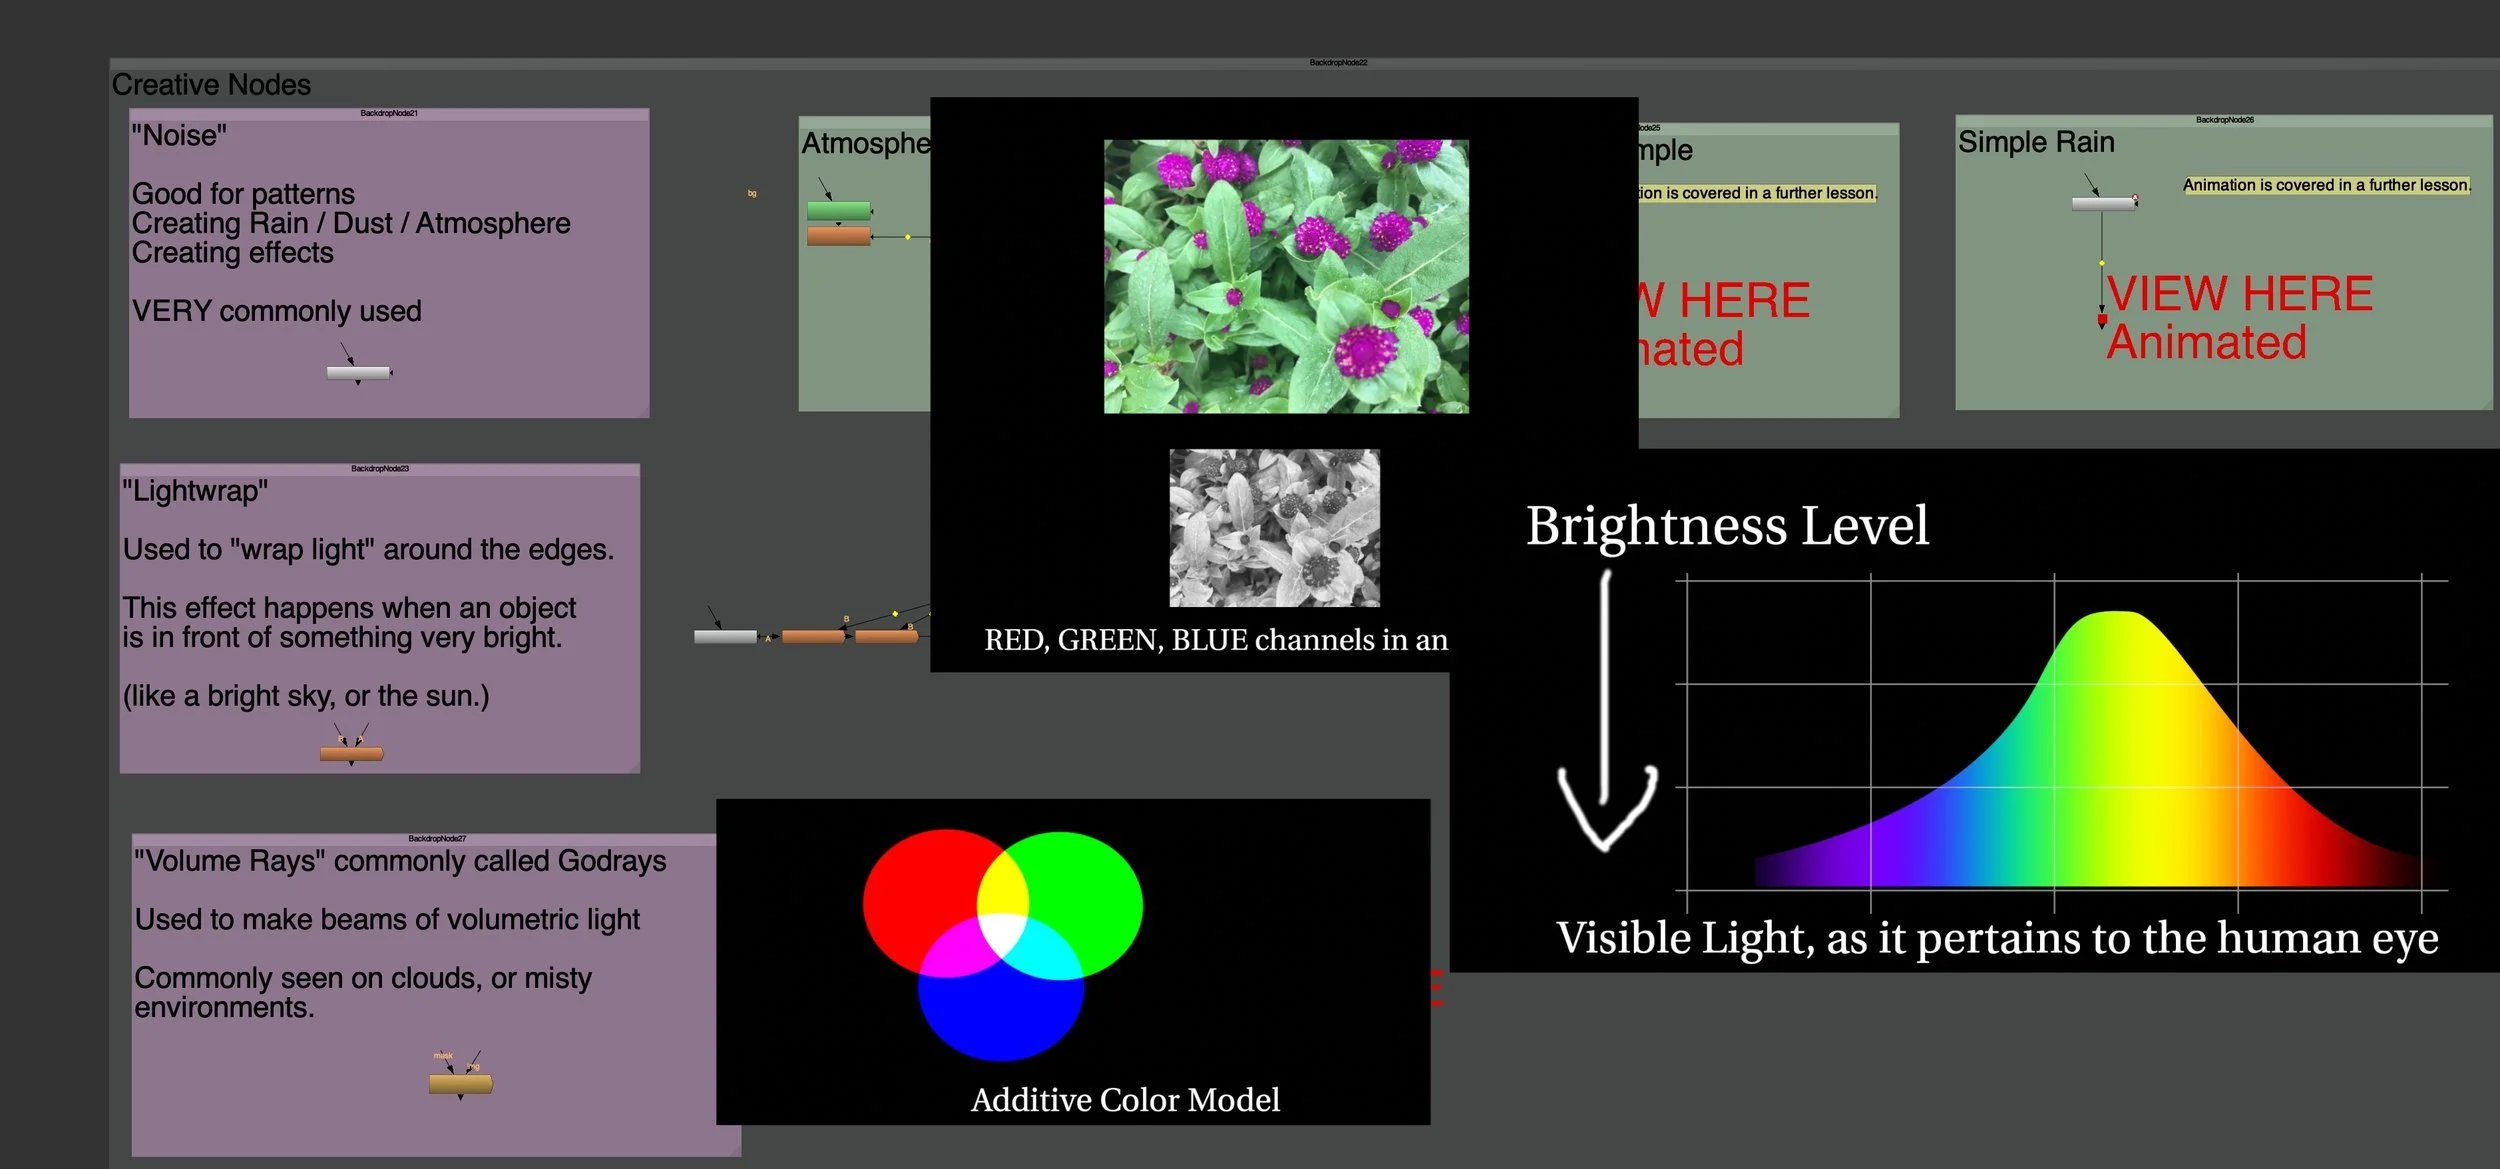Screen dimensions: 2500x1169
Task: Click the Creative Nodes heading label
Action: (x=210, y=85)
